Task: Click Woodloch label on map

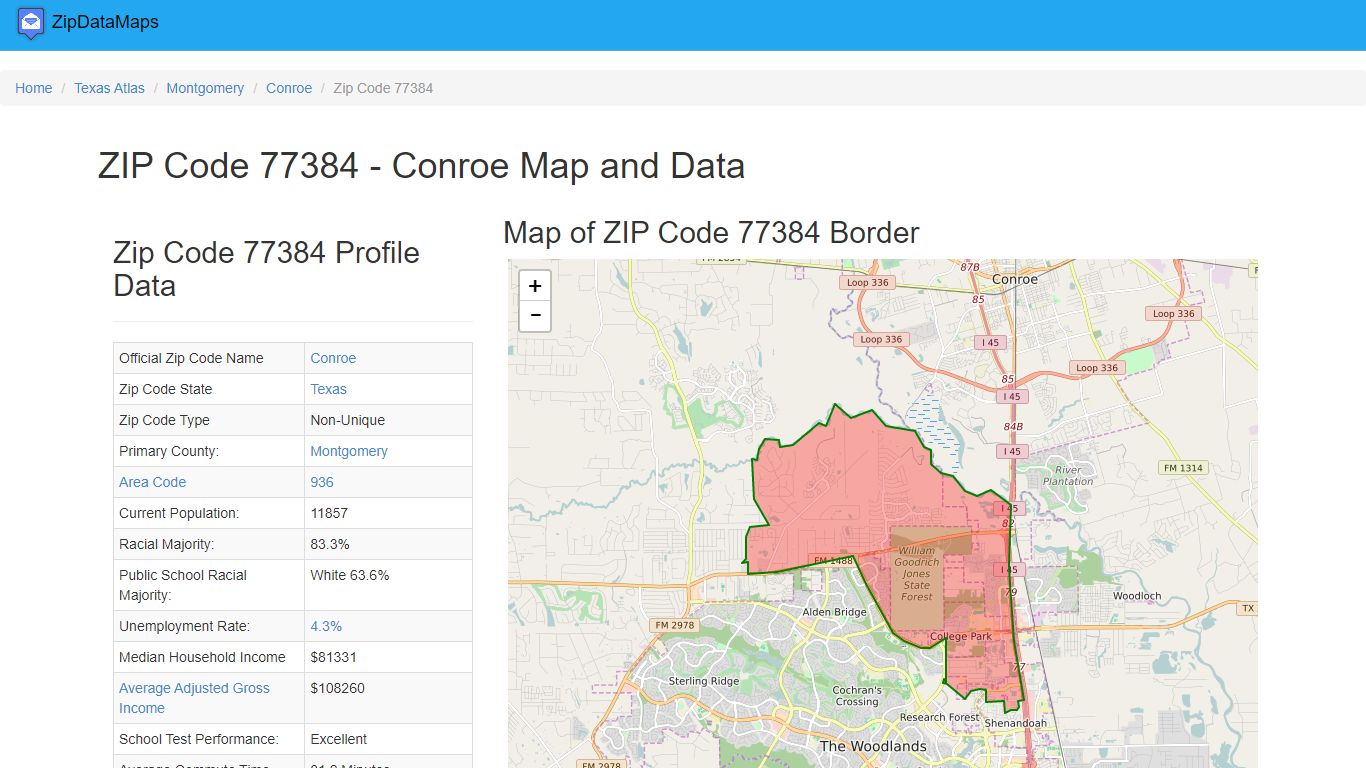Action: tap(1137, 596)
